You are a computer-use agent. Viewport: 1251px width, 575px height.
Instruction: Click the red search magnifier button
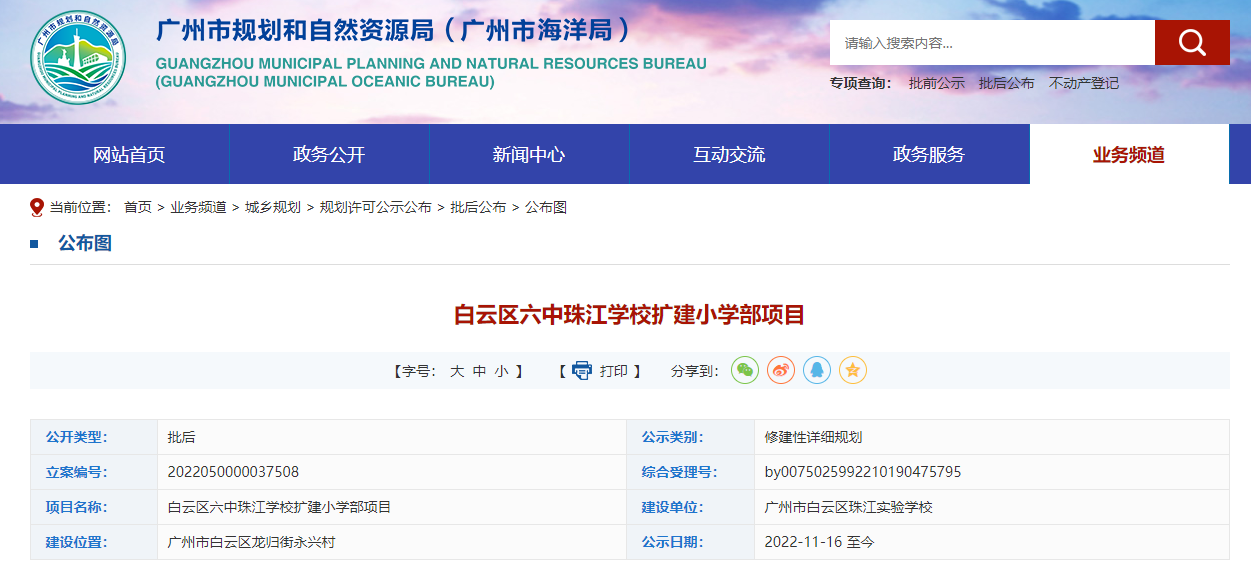[1191, 43]
